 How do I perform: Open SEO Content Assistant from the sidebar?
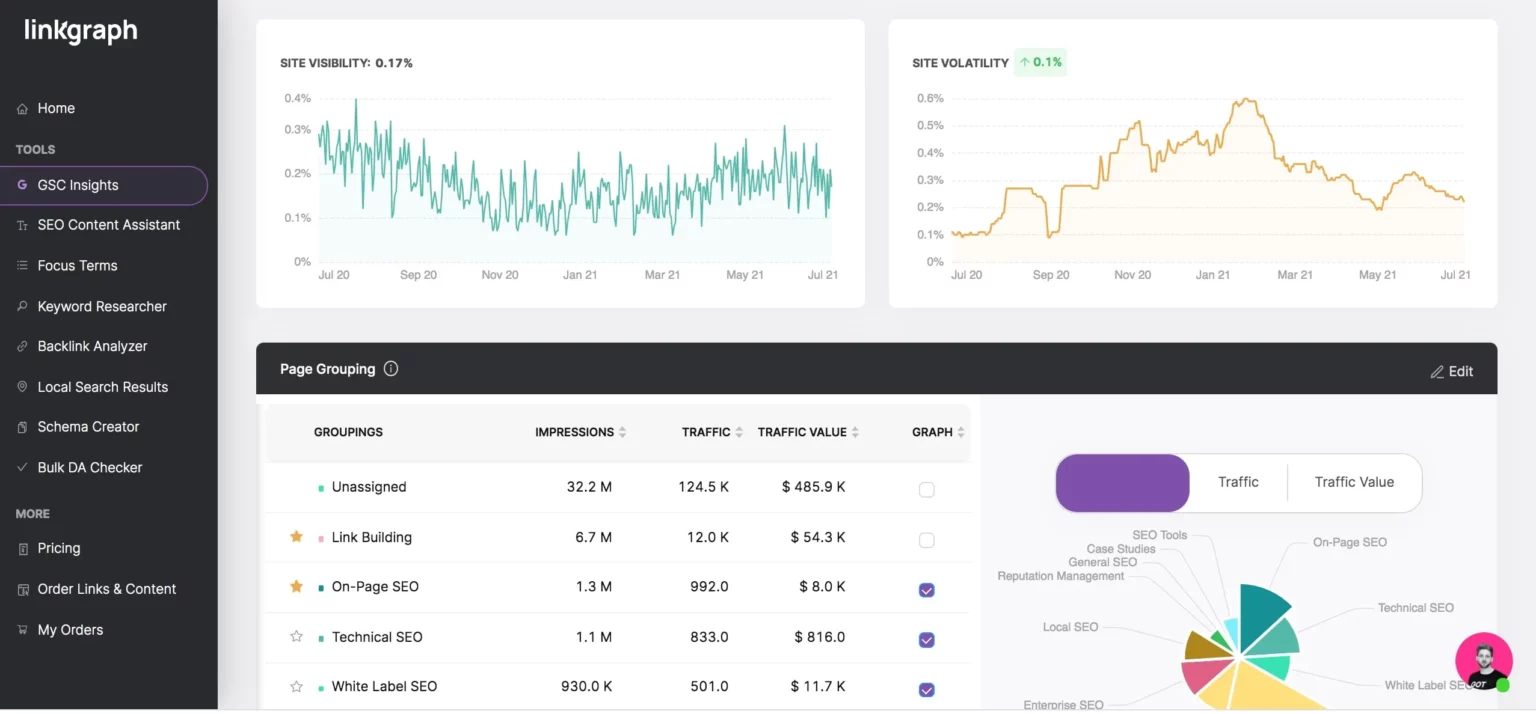tap(21, 224)
